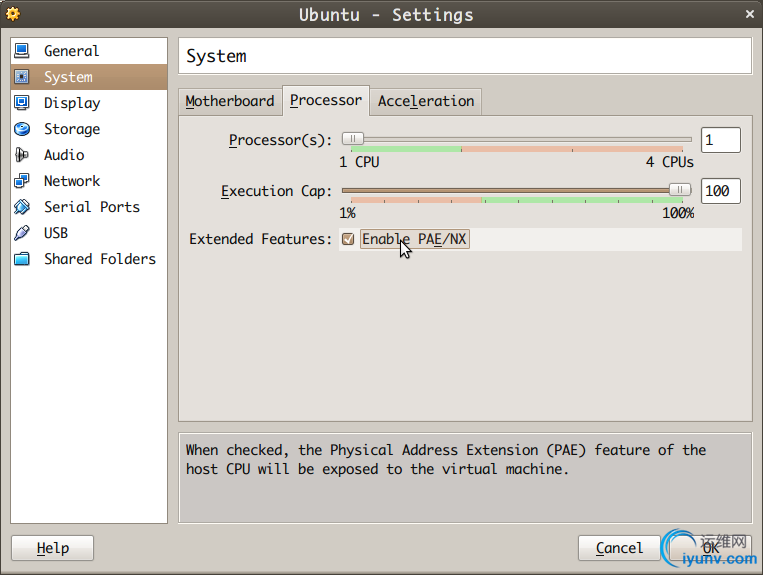The height and width of the screenshot is (575, 763).
Task: Click the Audio speaker icon in sidebar
Action: (x=22, y=155)
